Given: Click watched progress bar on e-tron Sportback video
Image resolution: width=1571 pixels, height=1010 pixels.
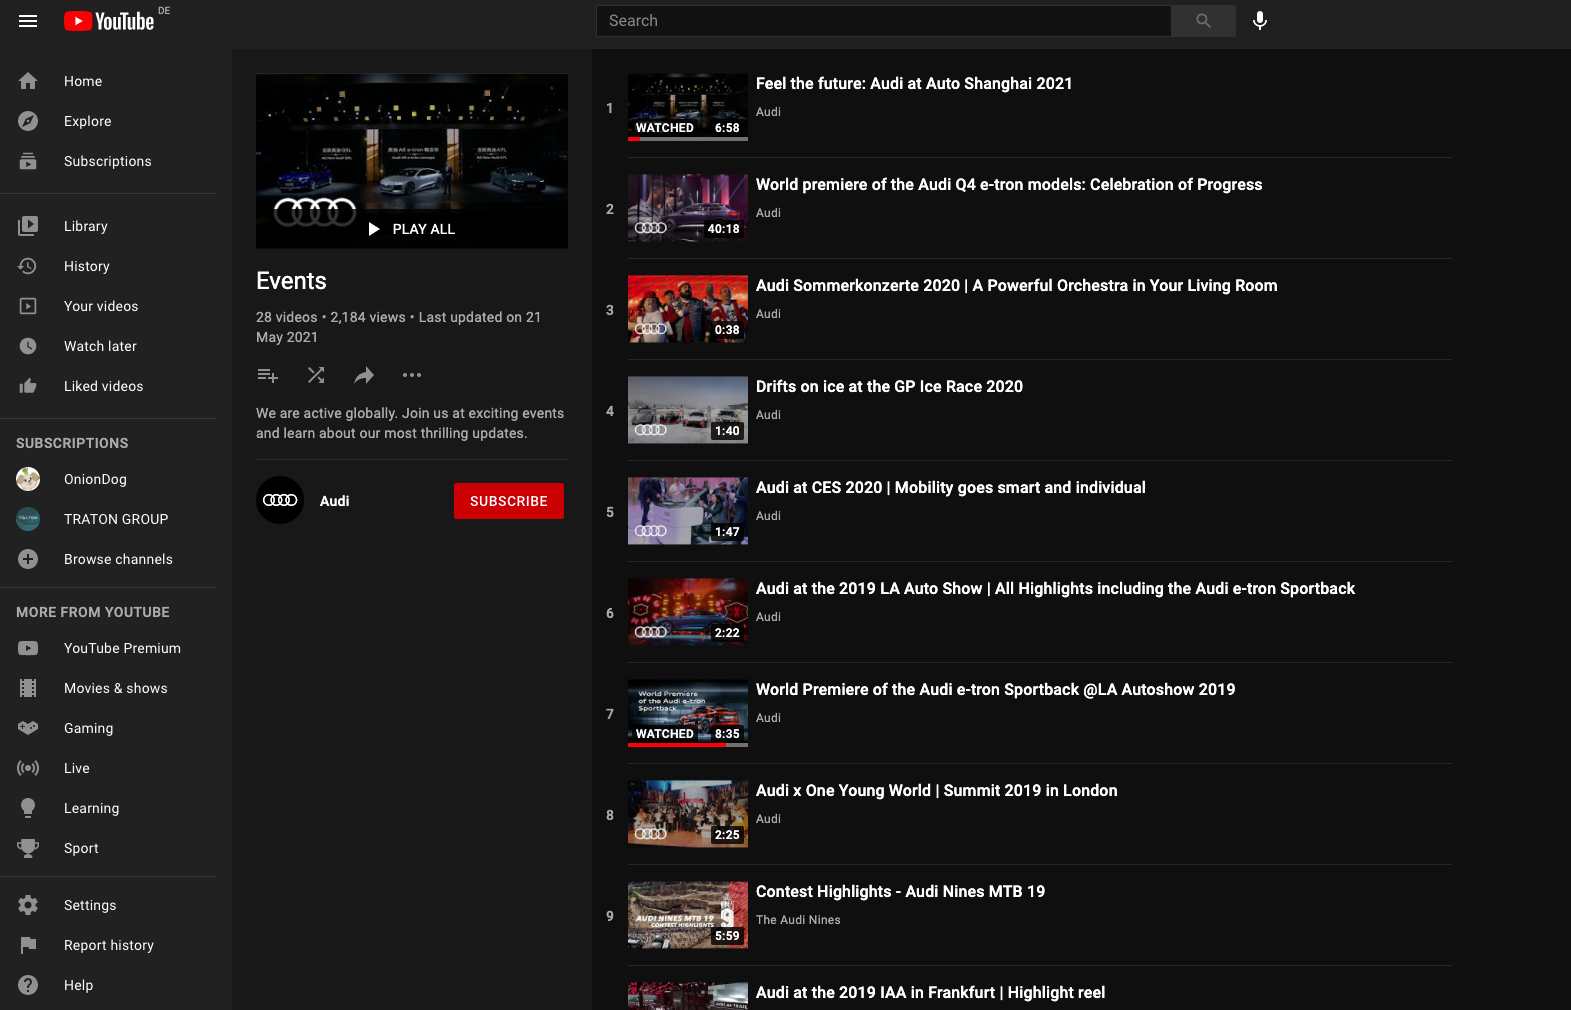Looking at the screenshot, I should (688, 745).
